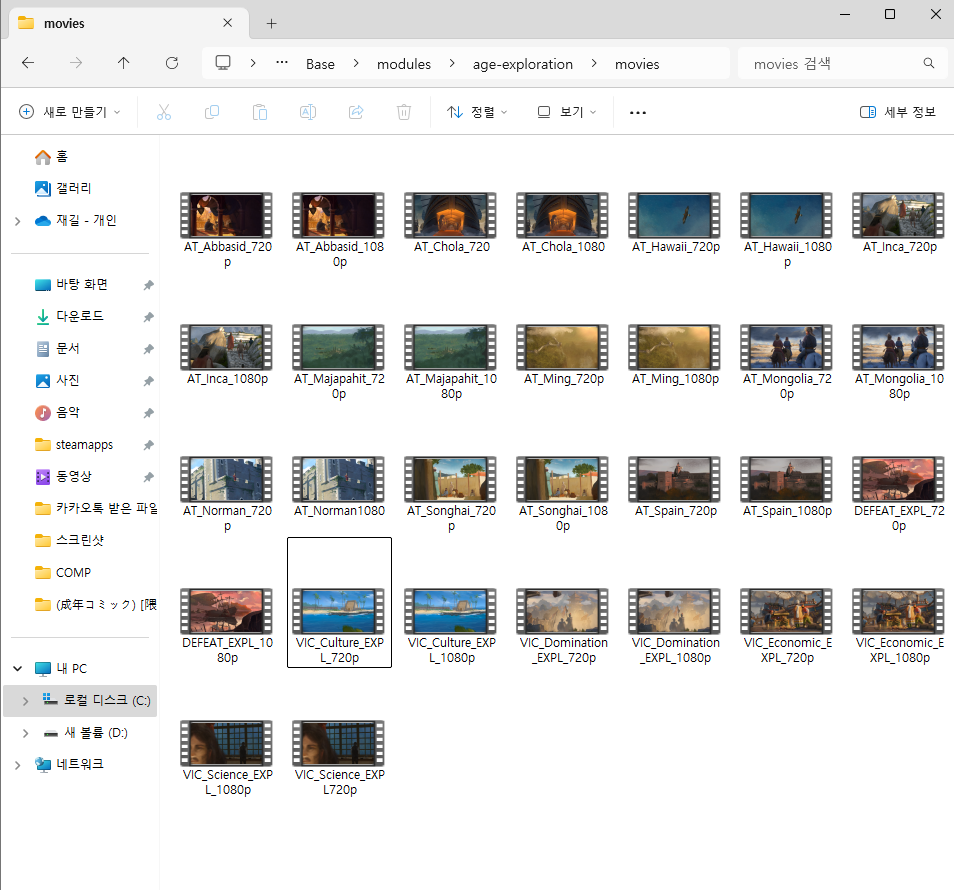Screen dimensions: 954x890
Task: Click the Share icon in toolbar
Action: pos(356,112)
